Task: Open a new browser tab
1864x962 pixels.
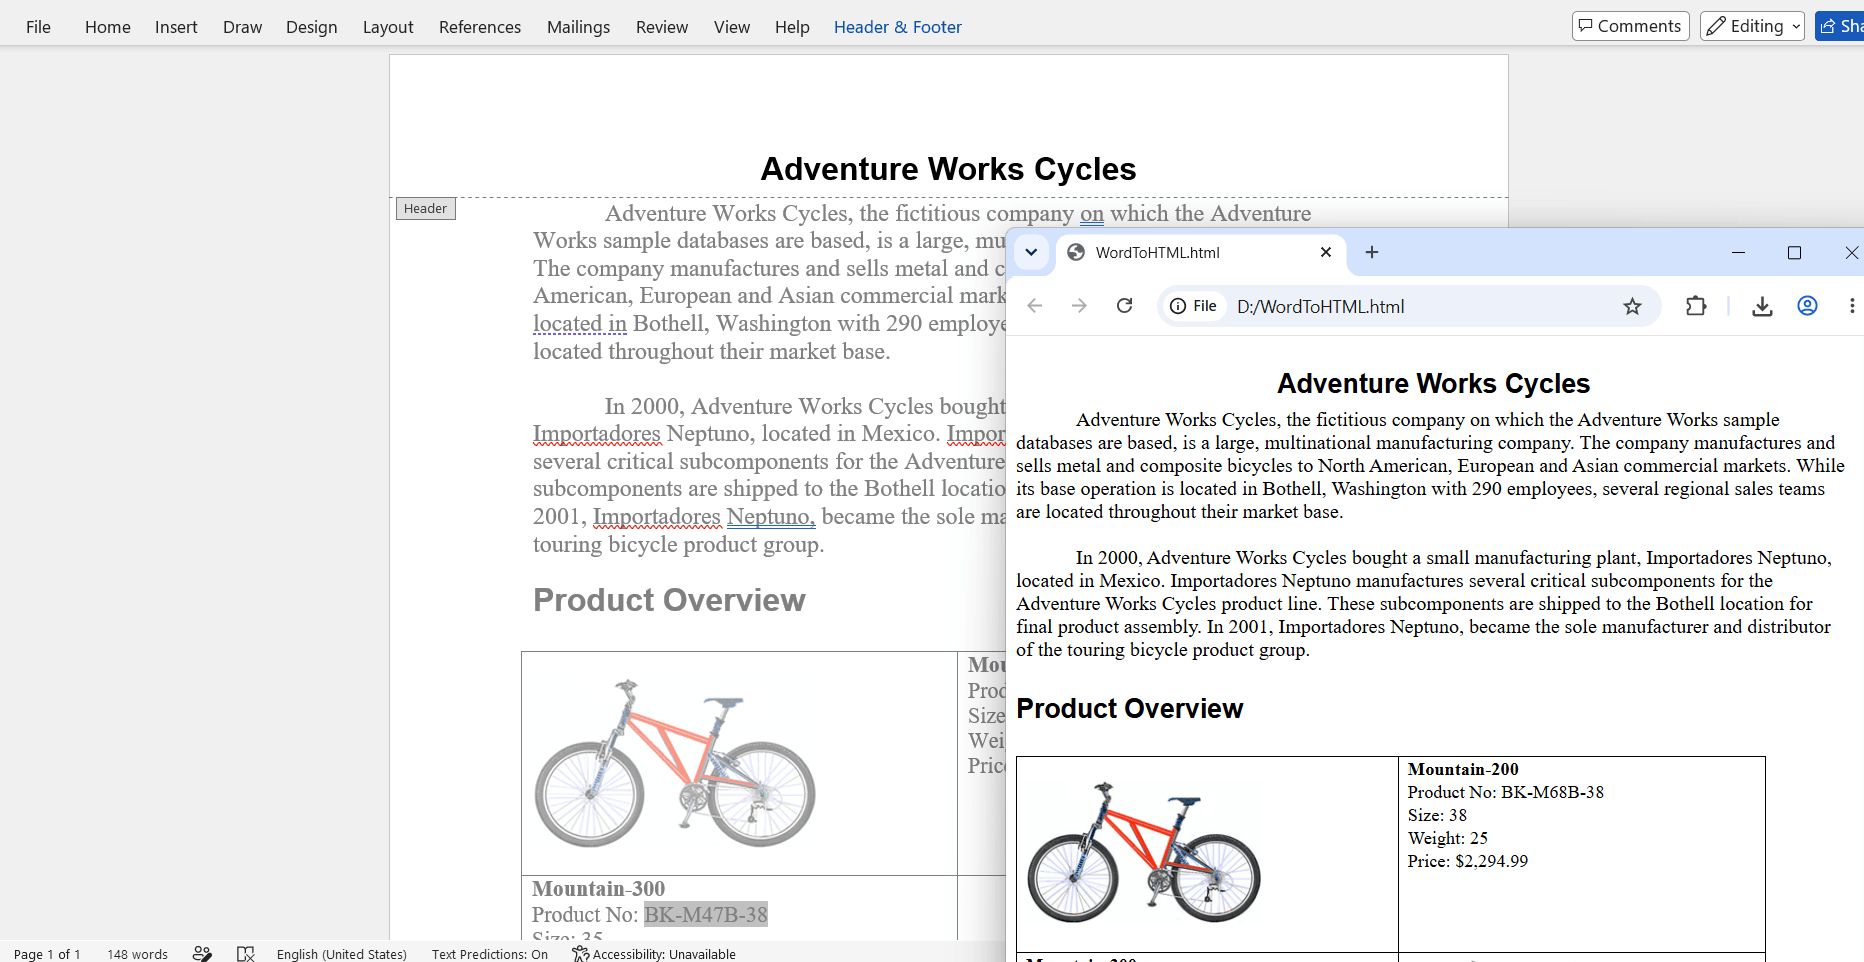Action: pyautogui.click(x=1372, y=252)
